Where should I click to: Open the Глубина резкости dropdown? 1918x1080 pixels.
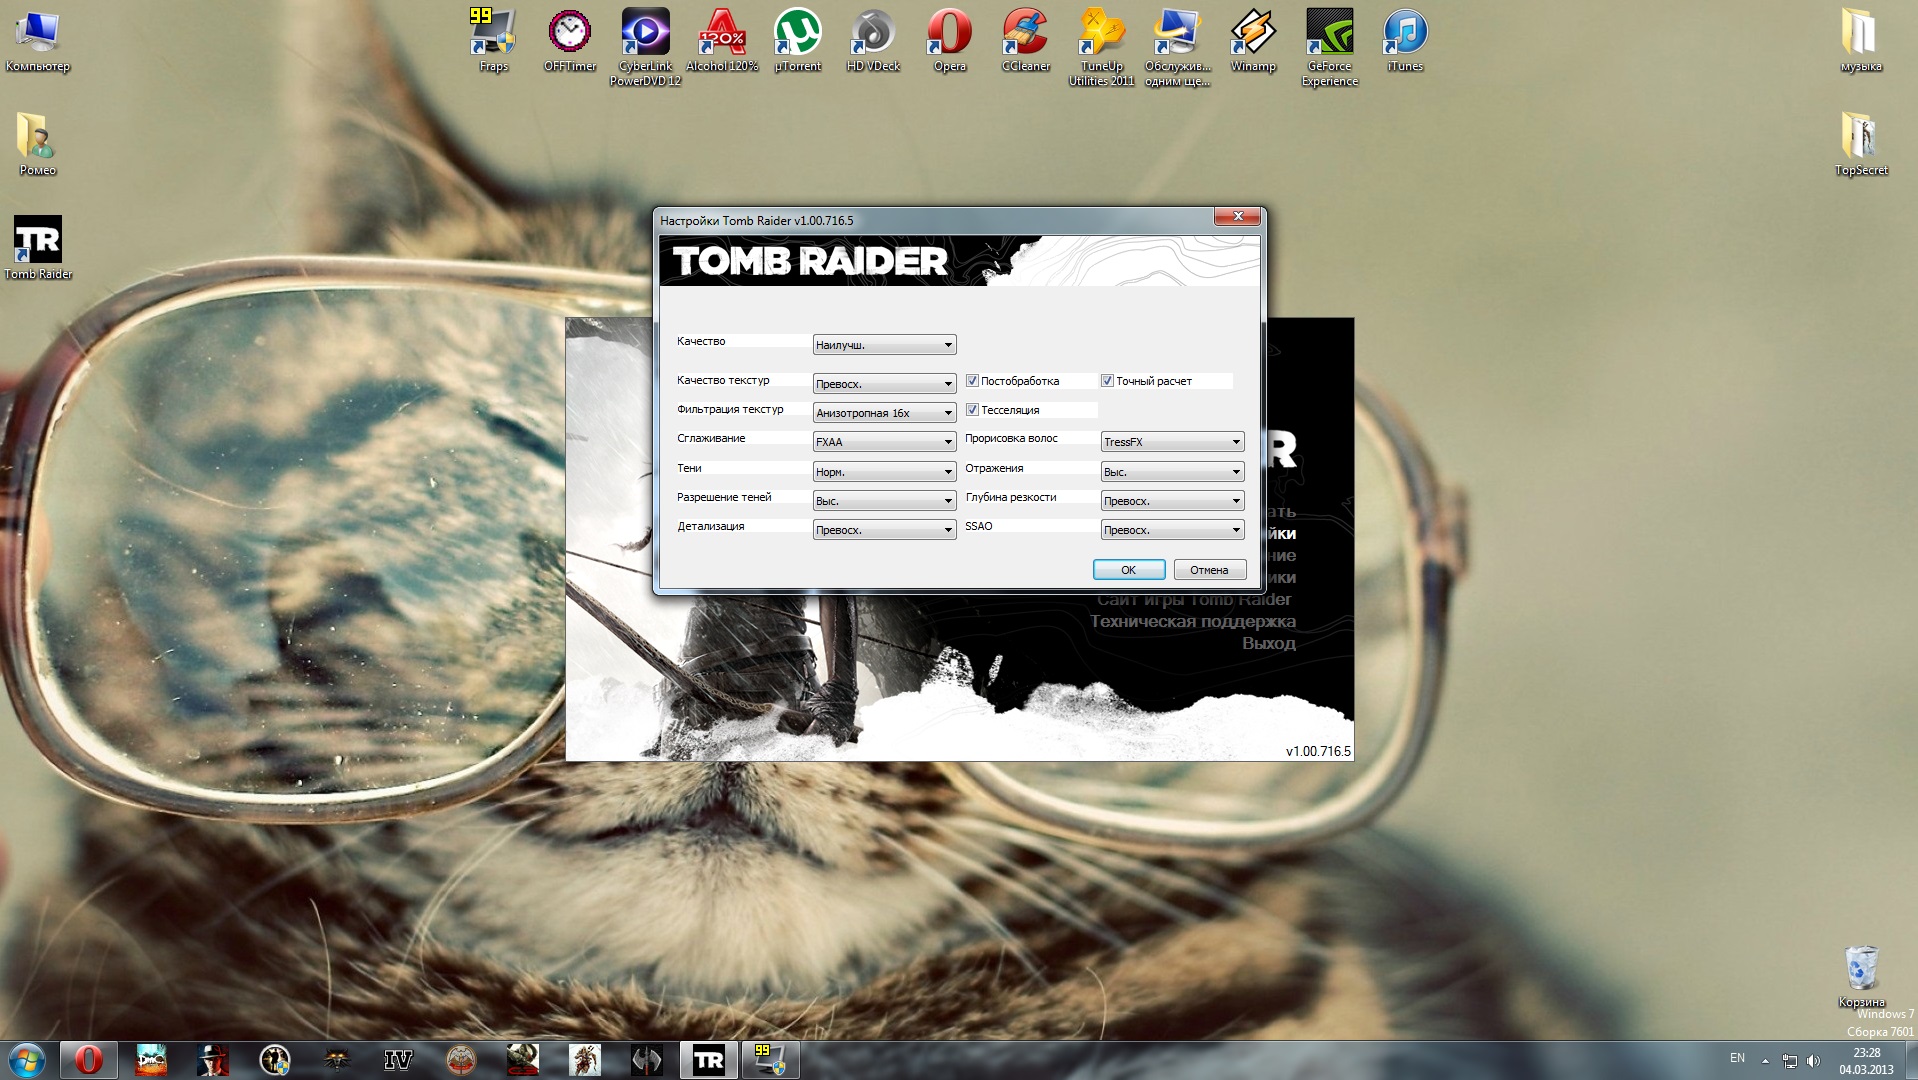pyautogui.click(x=1172, y=501)
